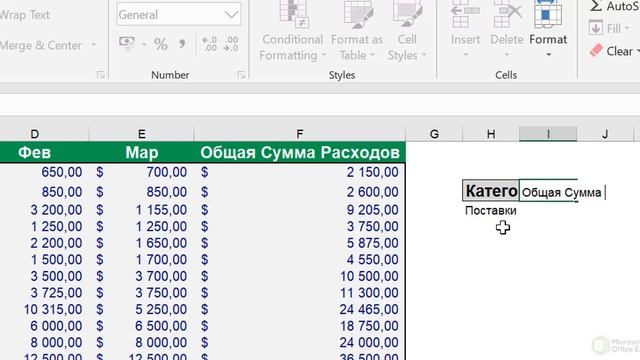Select the cell with 2 600,00
The height and width of the screenshot is (360, 640).
point(300,192)
